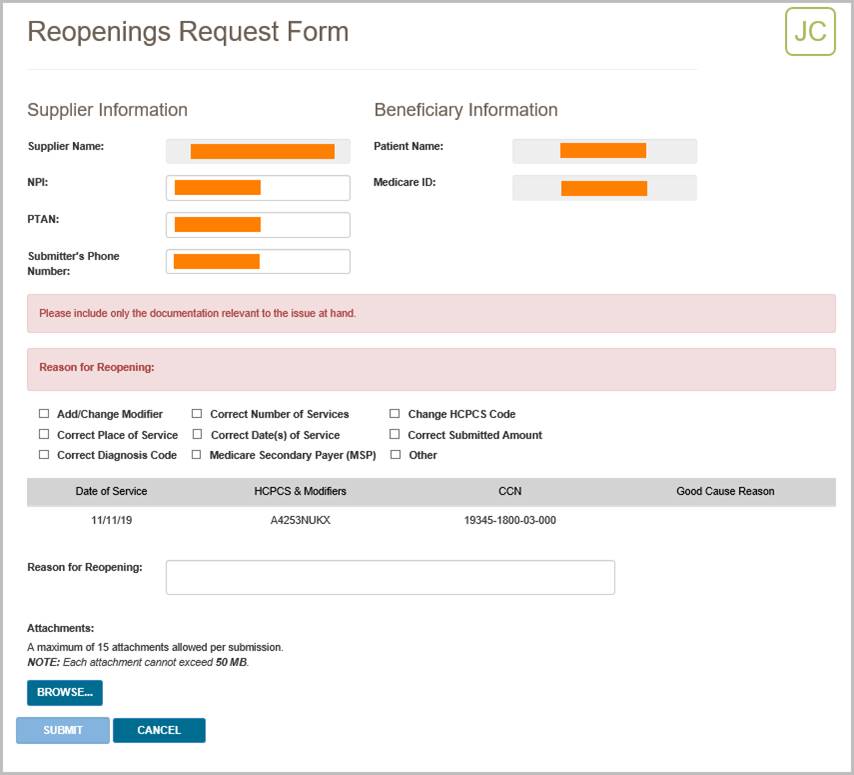Image resolution: width=854 pixels, height=775 pixels.
Task: Check the Change HCPCS Code box
Action: click(397, 413)
